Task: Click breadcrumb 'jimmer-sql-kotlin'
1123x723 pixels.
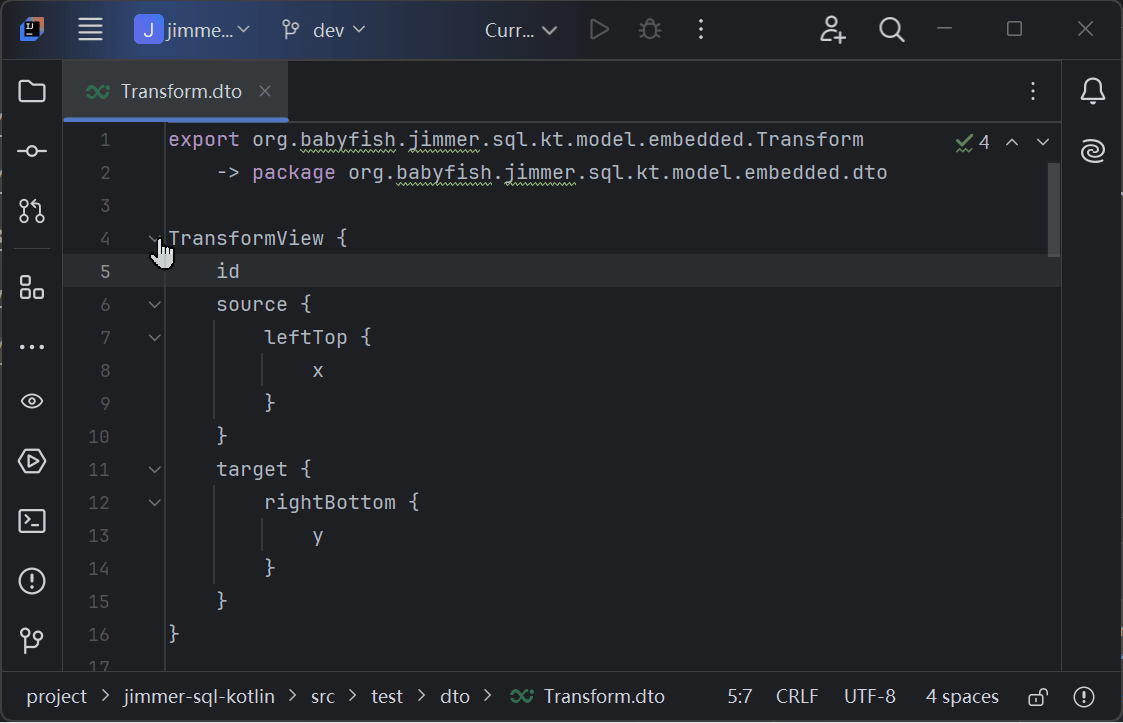Action: [198, 696]
